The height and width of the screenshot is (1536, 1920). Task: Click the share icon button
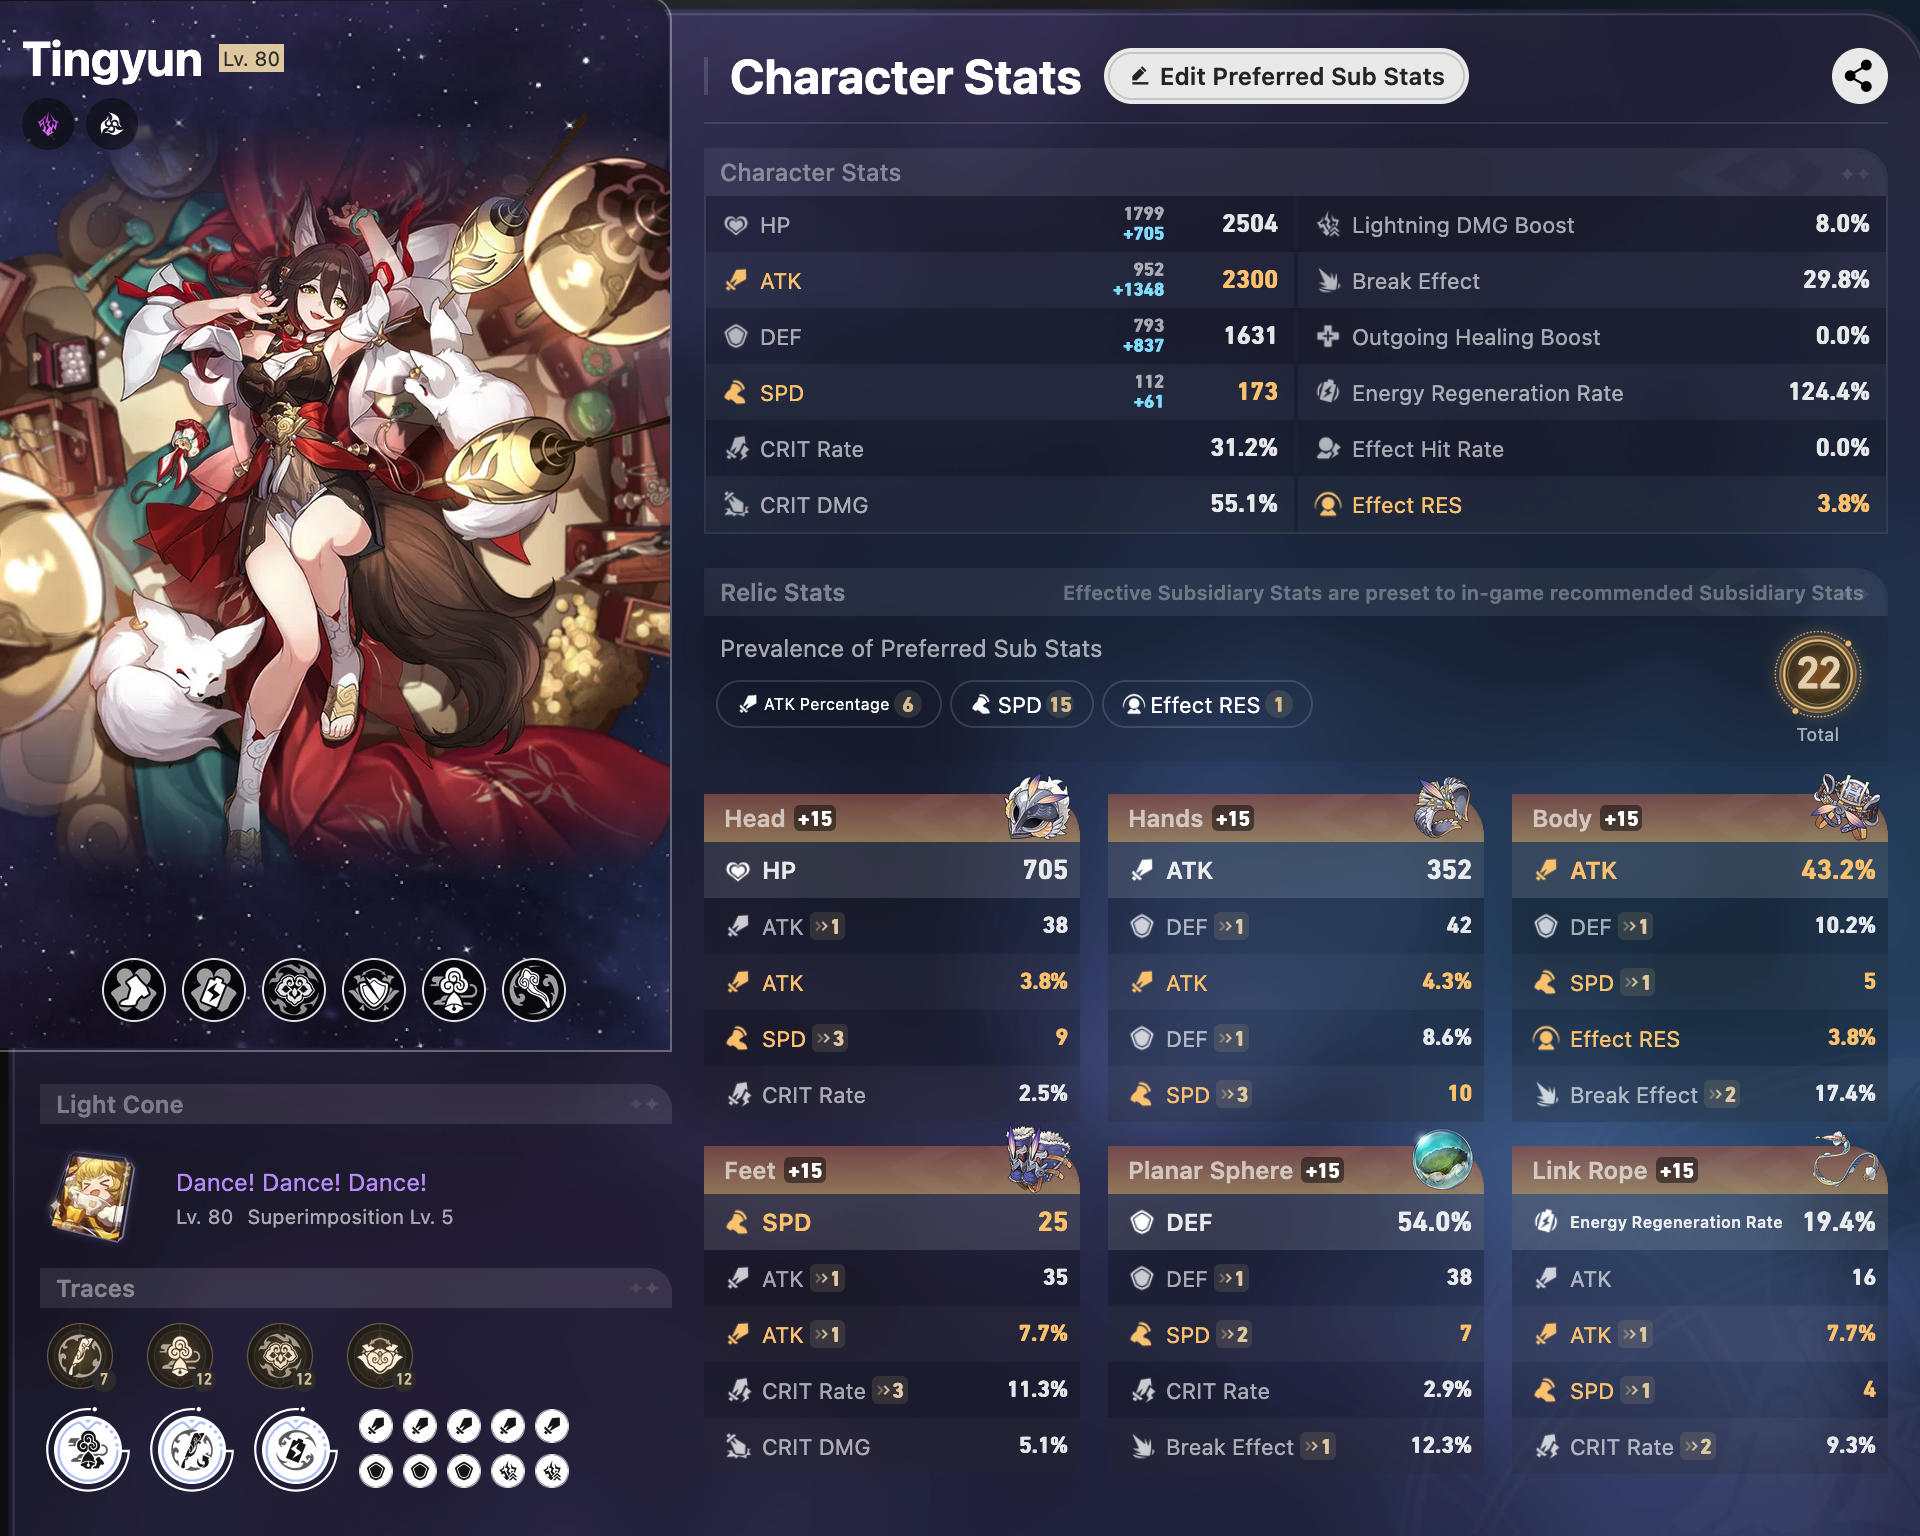(x=1859, y=76)
